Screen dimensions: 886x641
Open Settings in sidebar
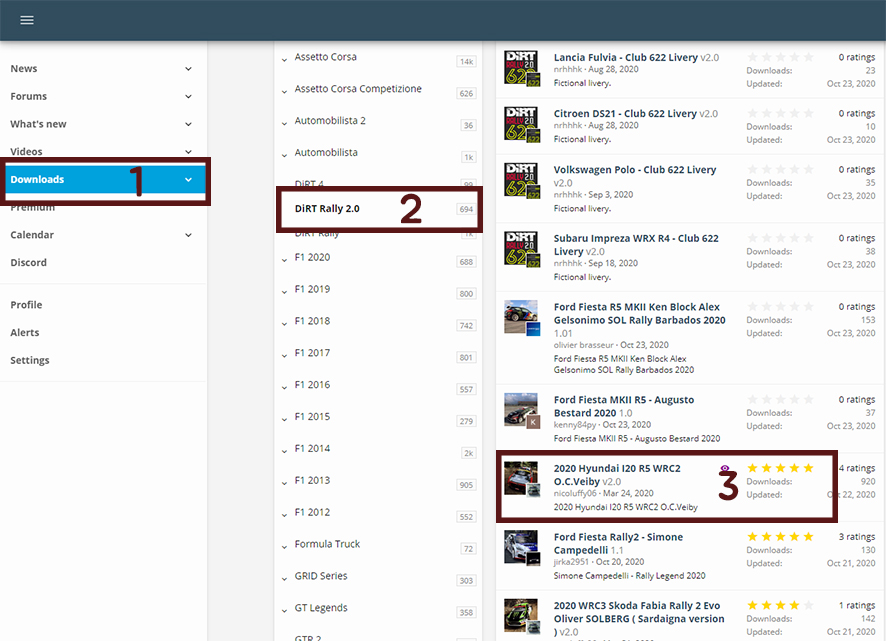coord(29,360)
